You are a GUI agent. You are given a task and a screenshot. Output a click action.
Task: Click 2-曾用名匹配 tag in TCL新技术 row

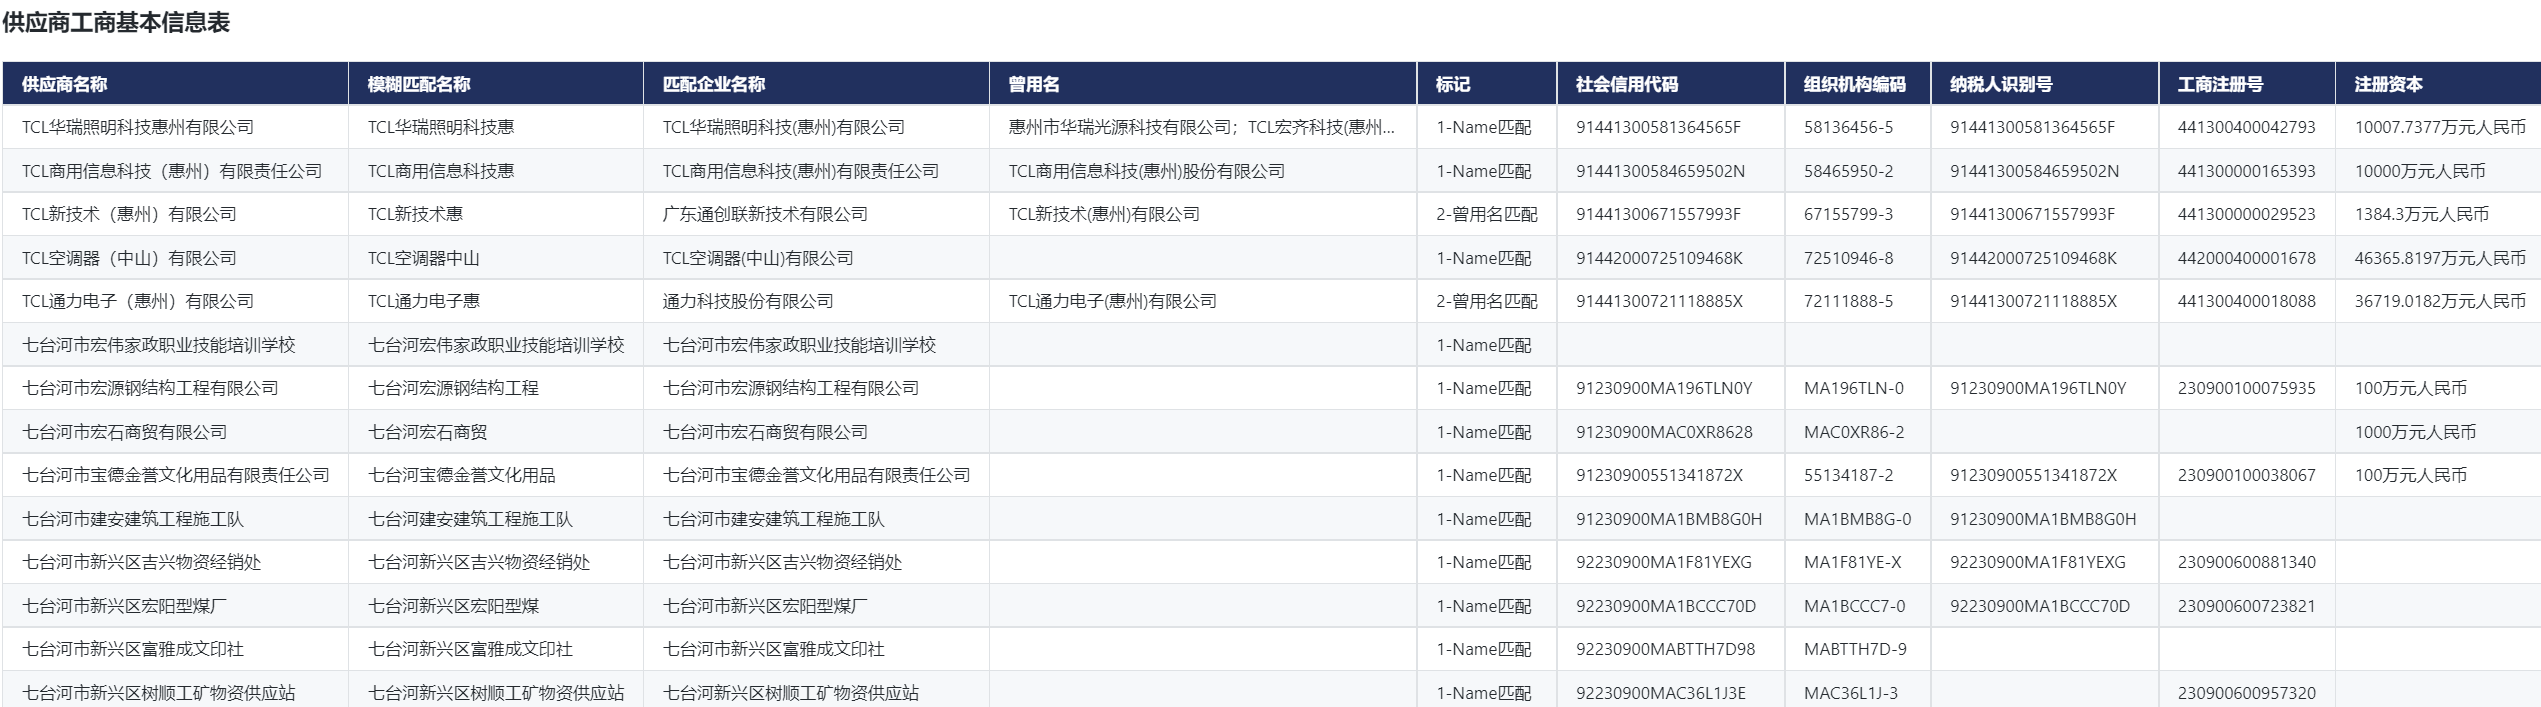pyautogui.click(x=1487, y=214)
